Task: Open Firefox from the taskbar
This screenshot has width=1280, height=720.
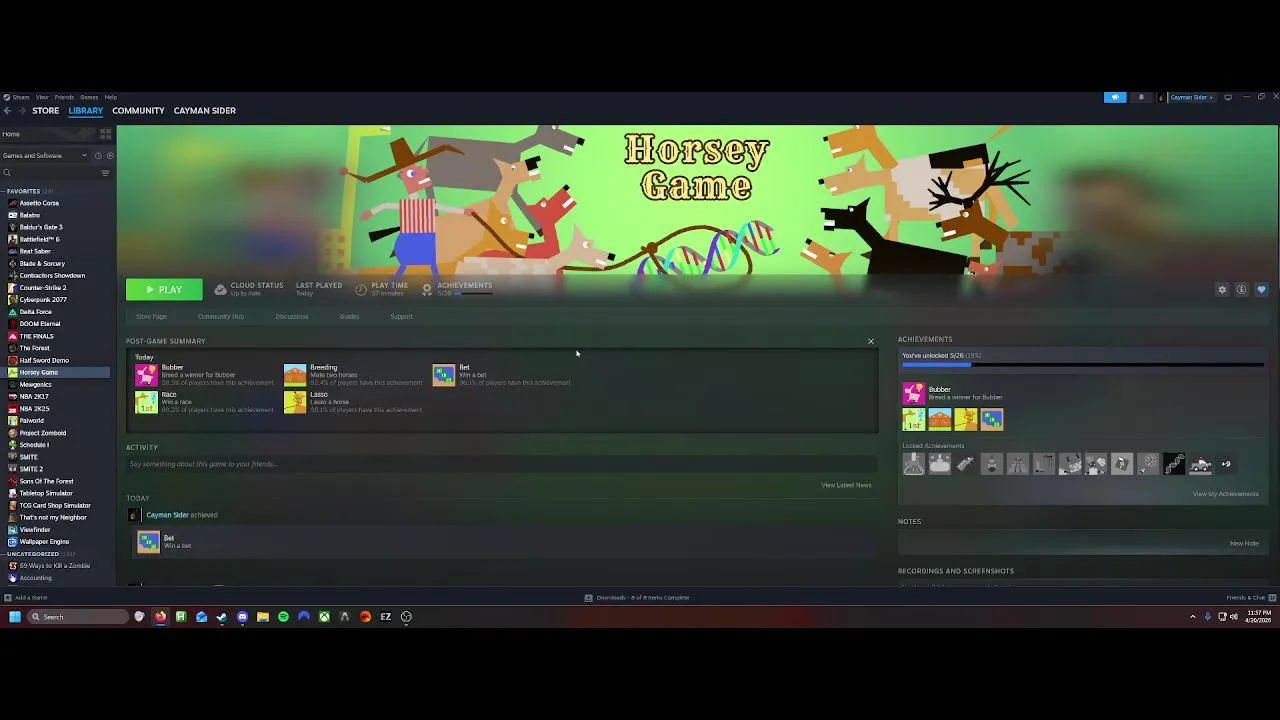Action: [x=160, y=617]
